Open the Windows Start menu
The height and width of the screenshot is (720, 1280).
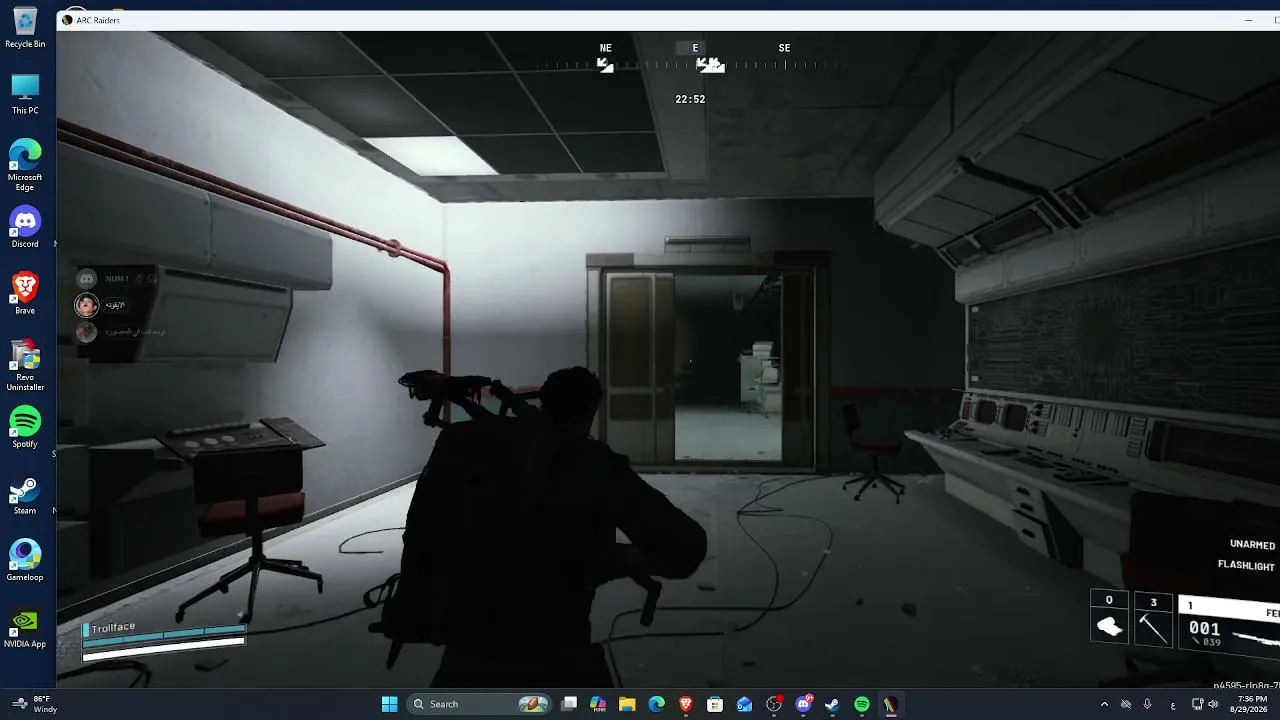tap(389, 704)
